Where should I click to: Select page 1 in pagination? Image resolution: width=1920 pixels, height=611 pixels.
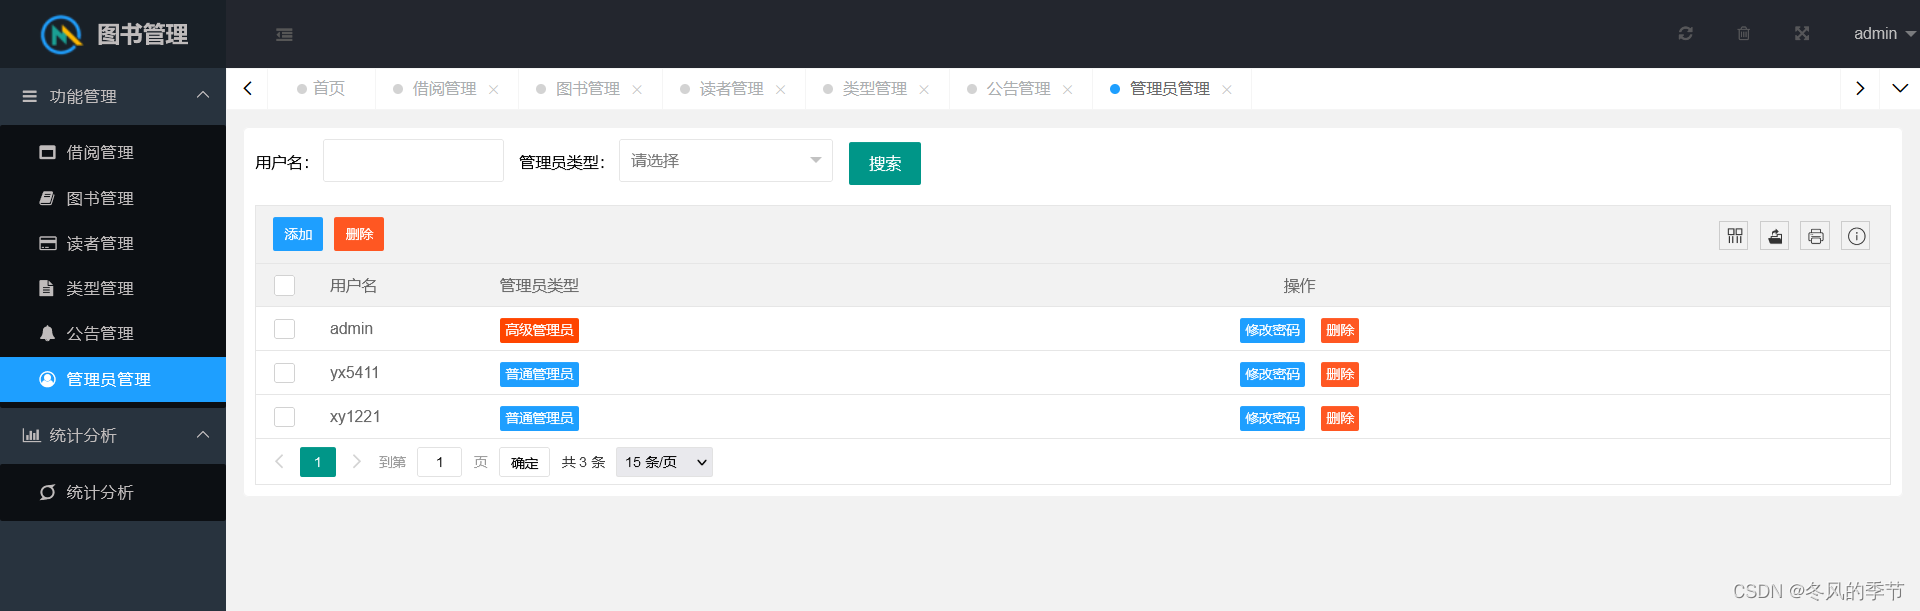[318, 462]
